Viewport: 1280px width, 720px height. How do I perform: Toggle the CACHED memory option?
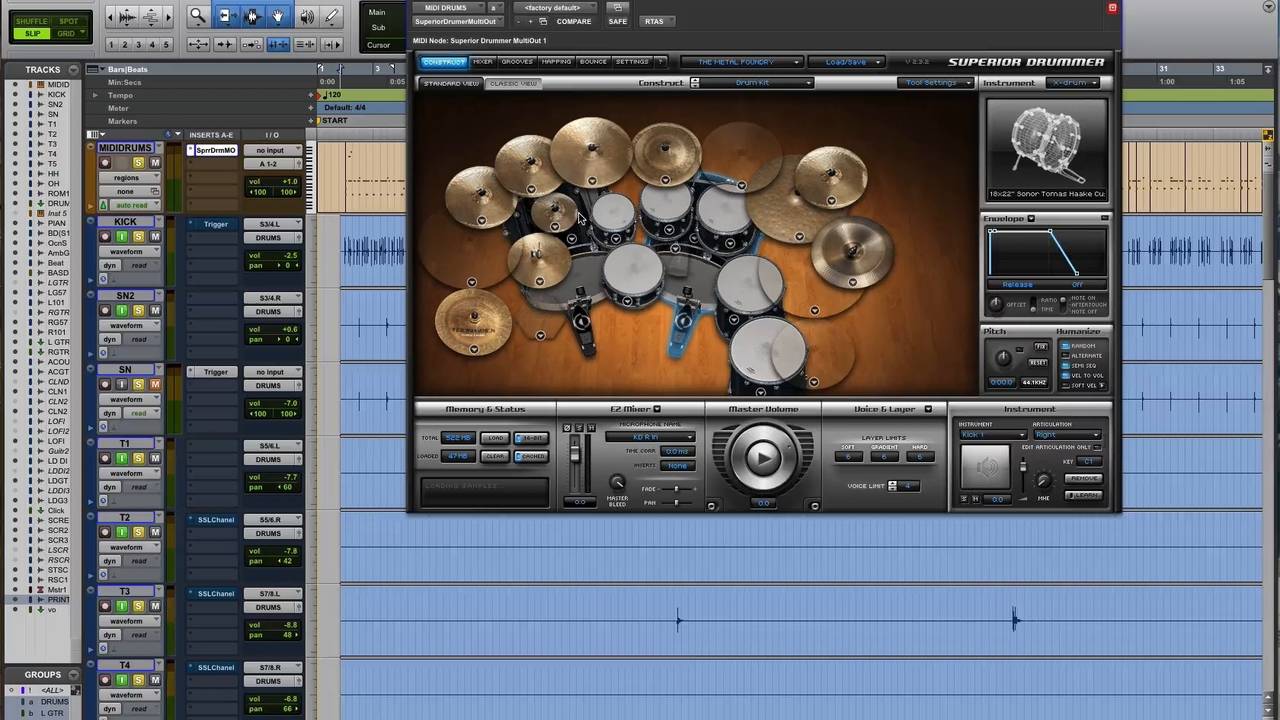[530, 456]
